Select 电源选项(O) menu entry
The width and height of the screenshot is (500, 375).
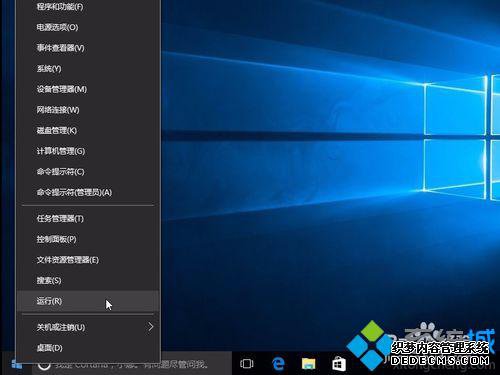coord(88,27)
